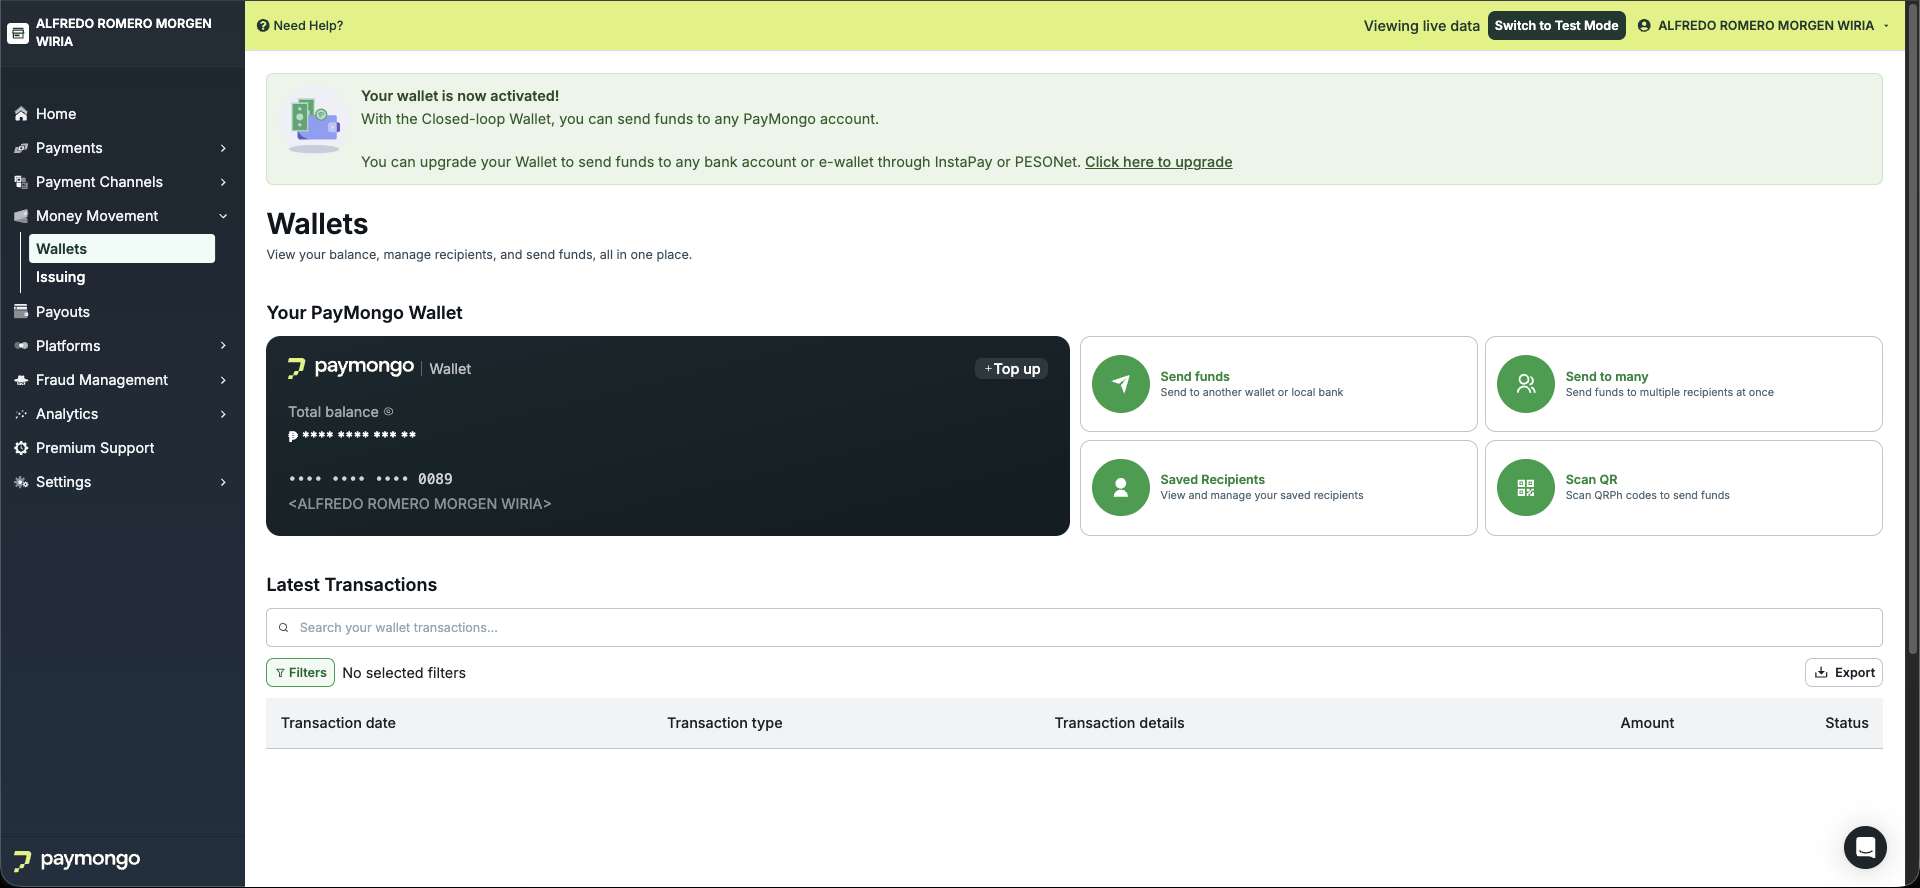Click the Payments sidebar icon
The image size is (1920, 888).
click(21, 148)
